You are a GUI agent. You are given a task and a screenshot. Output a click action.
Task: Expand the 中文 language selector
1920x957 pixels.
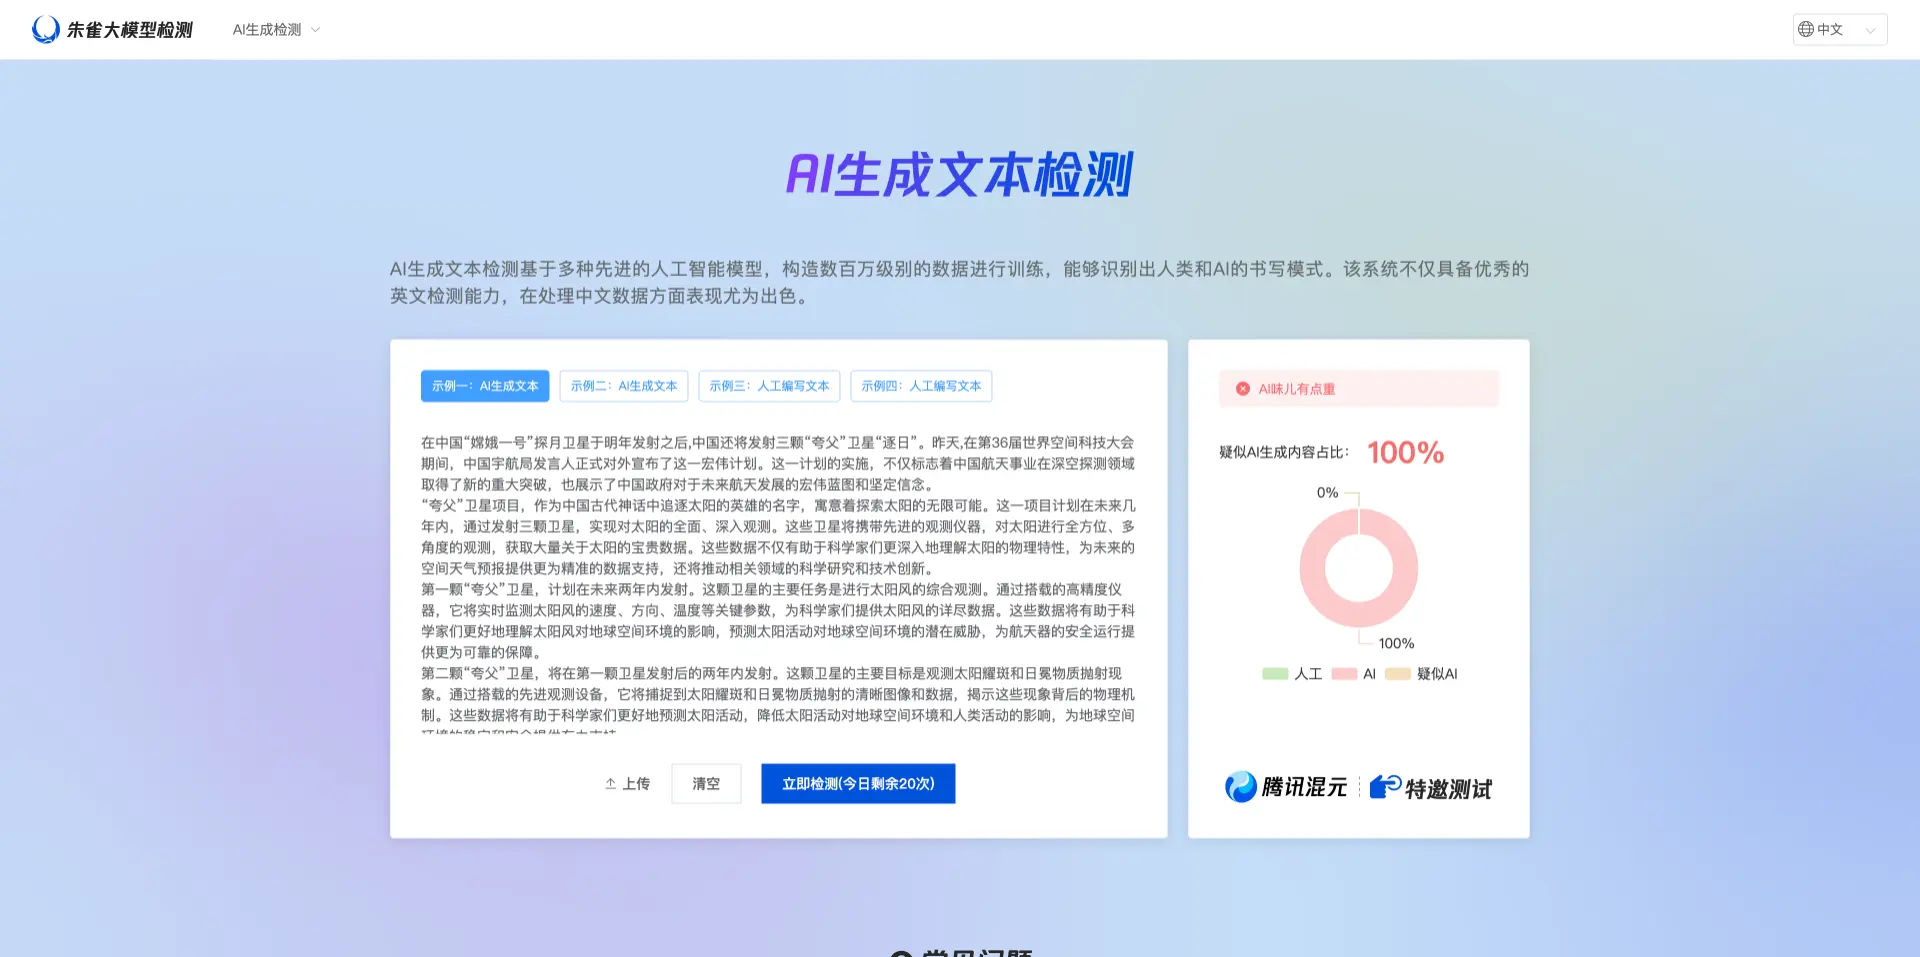[x=1840, y=30]
